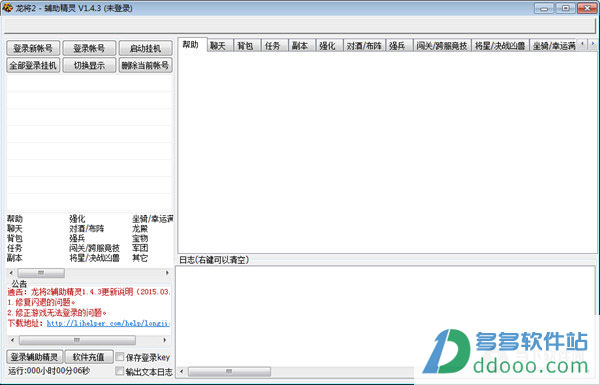Click function list scroll-left arrow

[11, 273]
